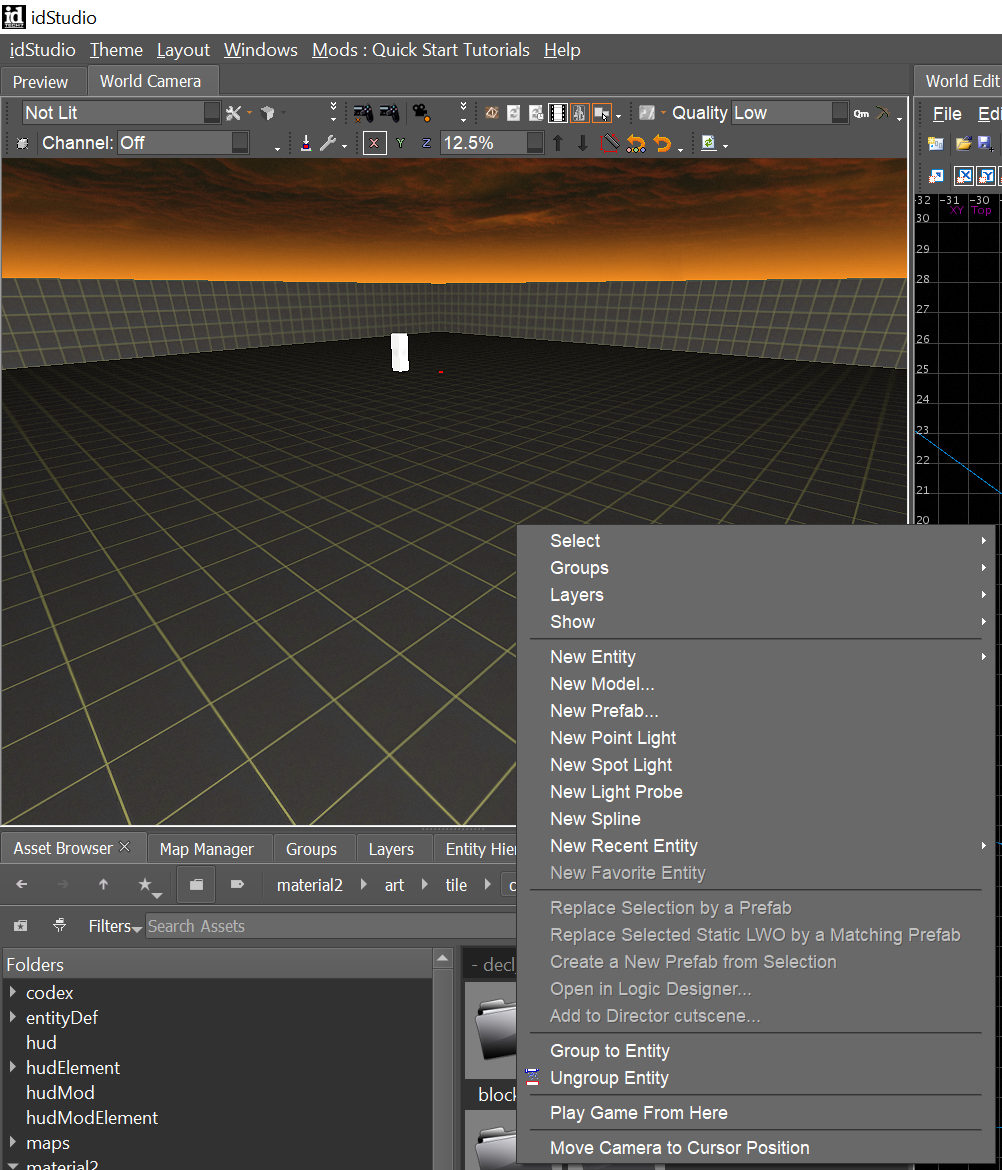Click the small gear icon left of Channel
Screen dimensions: 1002x1170
pyautogui.click(x=22, y=143)
